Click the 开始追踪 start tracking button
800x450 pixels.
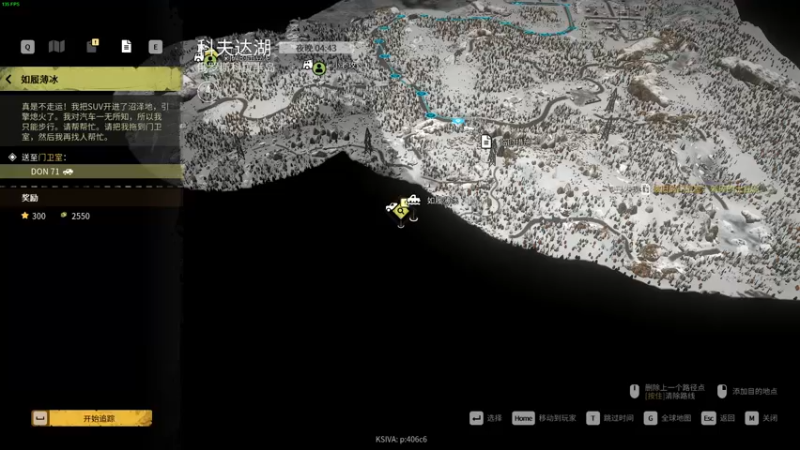91,418
